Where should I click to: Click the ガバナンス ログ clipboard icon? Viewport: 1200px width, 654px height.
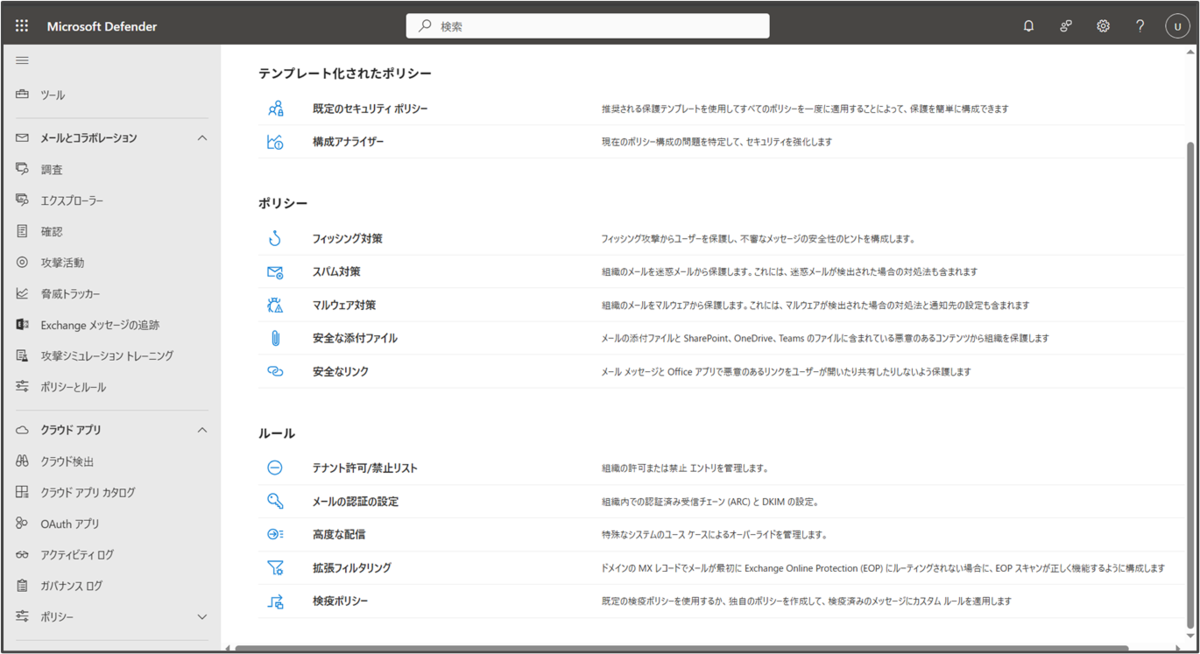coord(22,586)
